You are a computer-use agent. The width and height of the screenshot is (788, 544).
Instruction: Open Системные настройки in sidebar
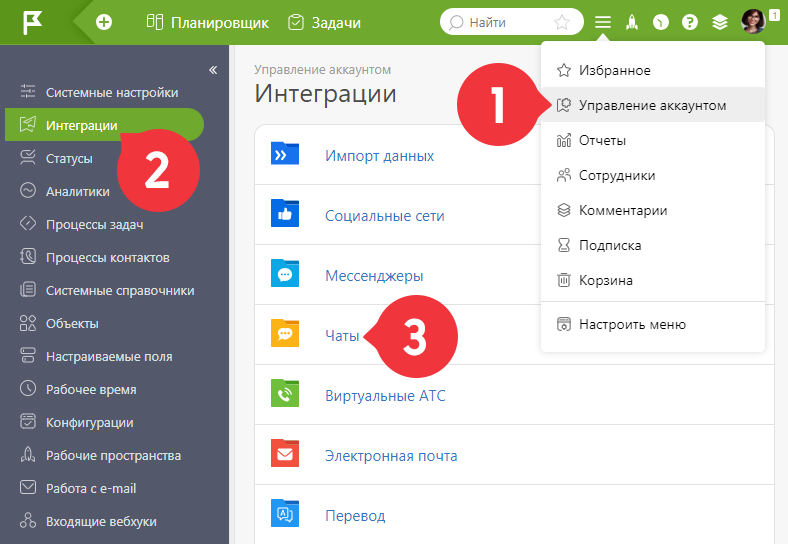(x=112, y=93)
